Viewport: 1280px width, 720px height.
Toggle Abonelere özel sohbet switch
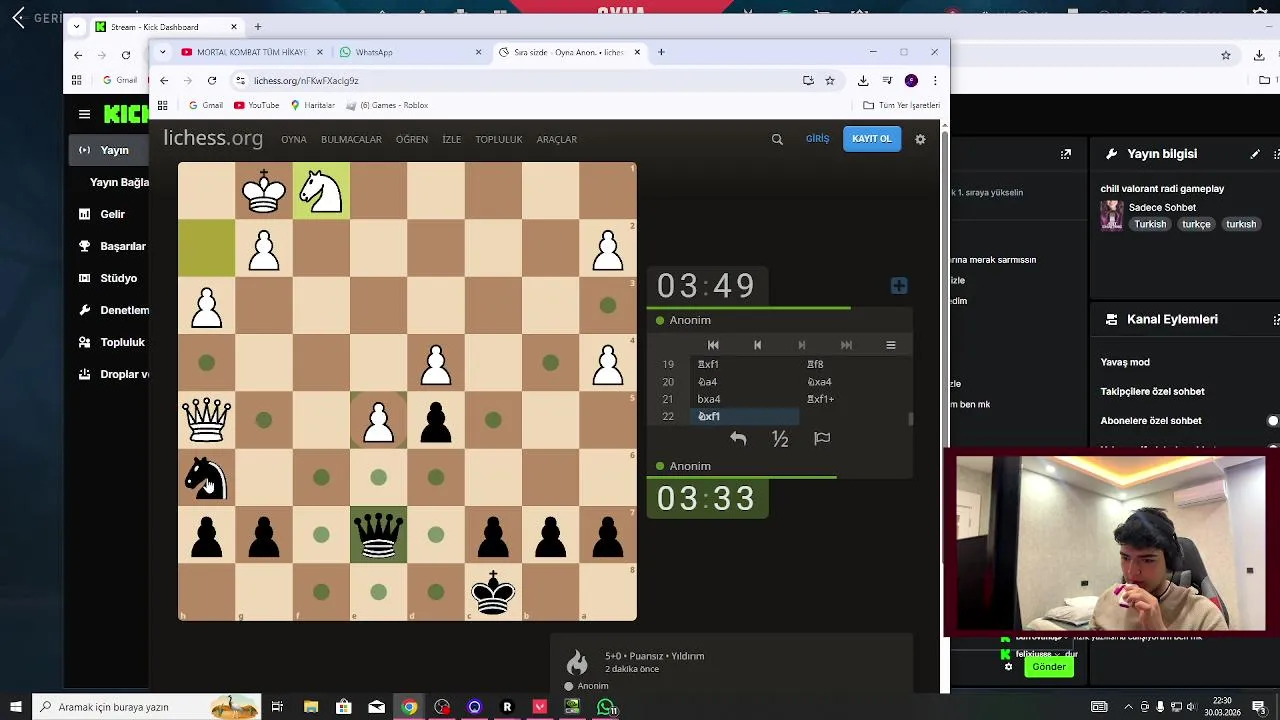pos(1272,421)
